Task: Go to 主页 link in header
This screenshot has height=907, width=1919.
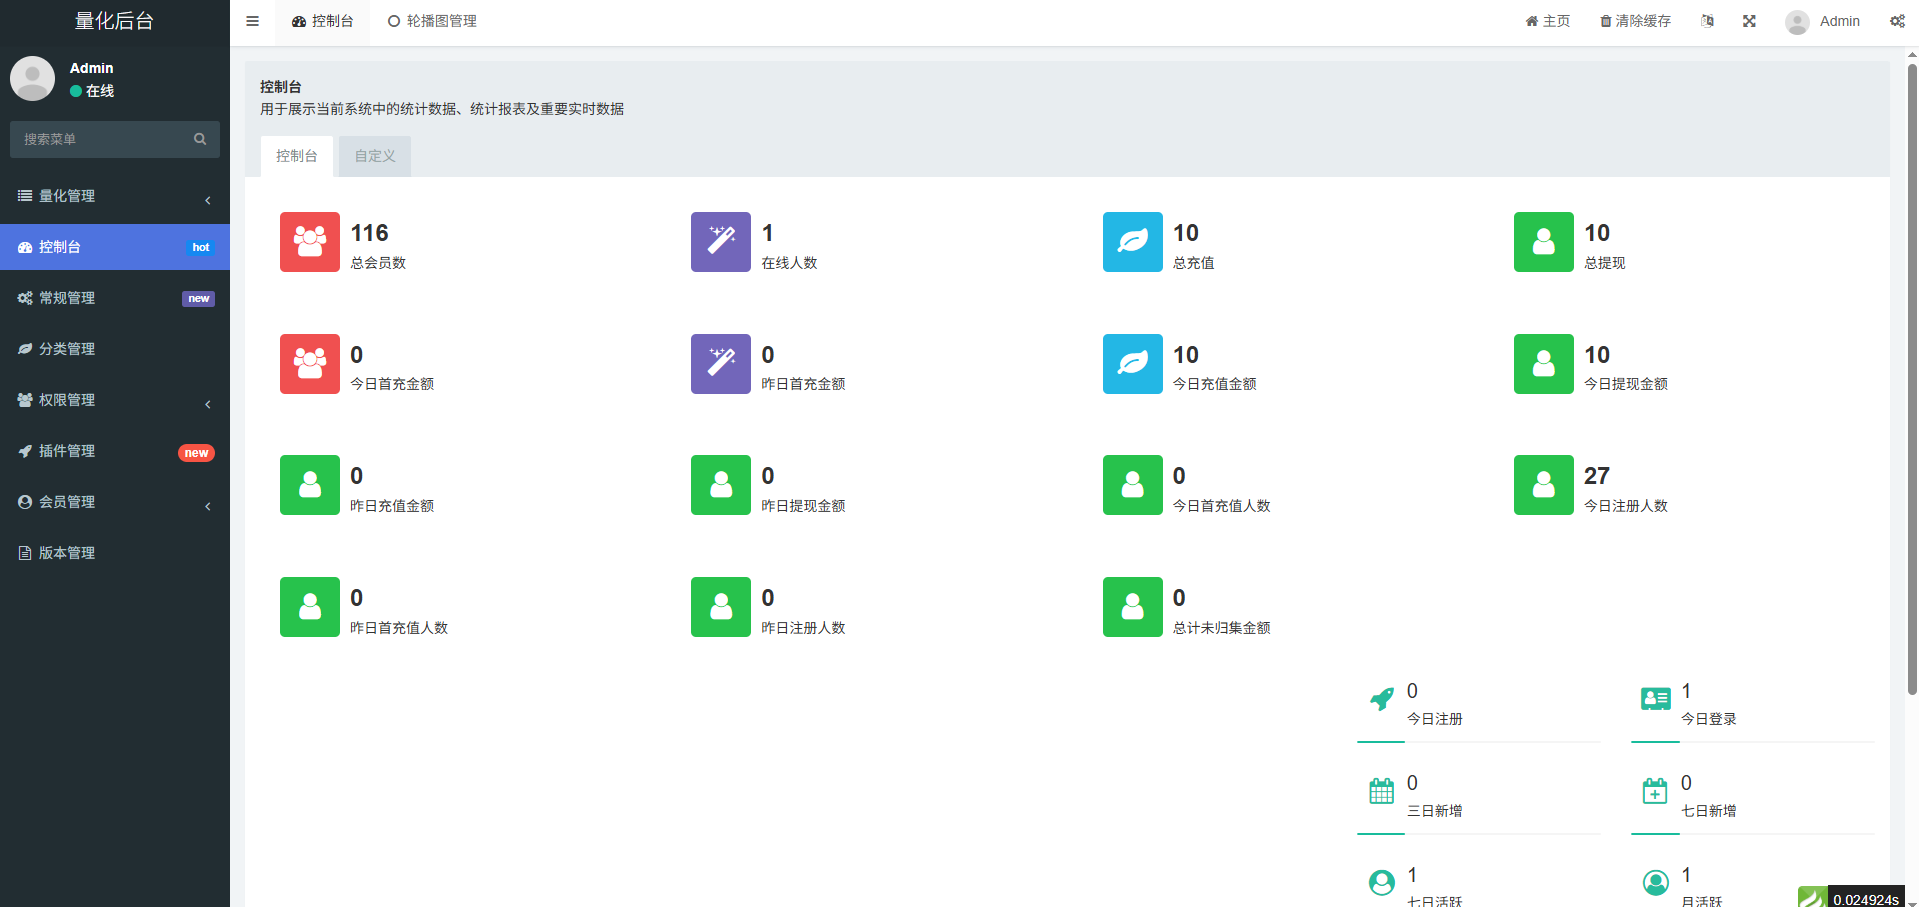Action: (1548, 21)
